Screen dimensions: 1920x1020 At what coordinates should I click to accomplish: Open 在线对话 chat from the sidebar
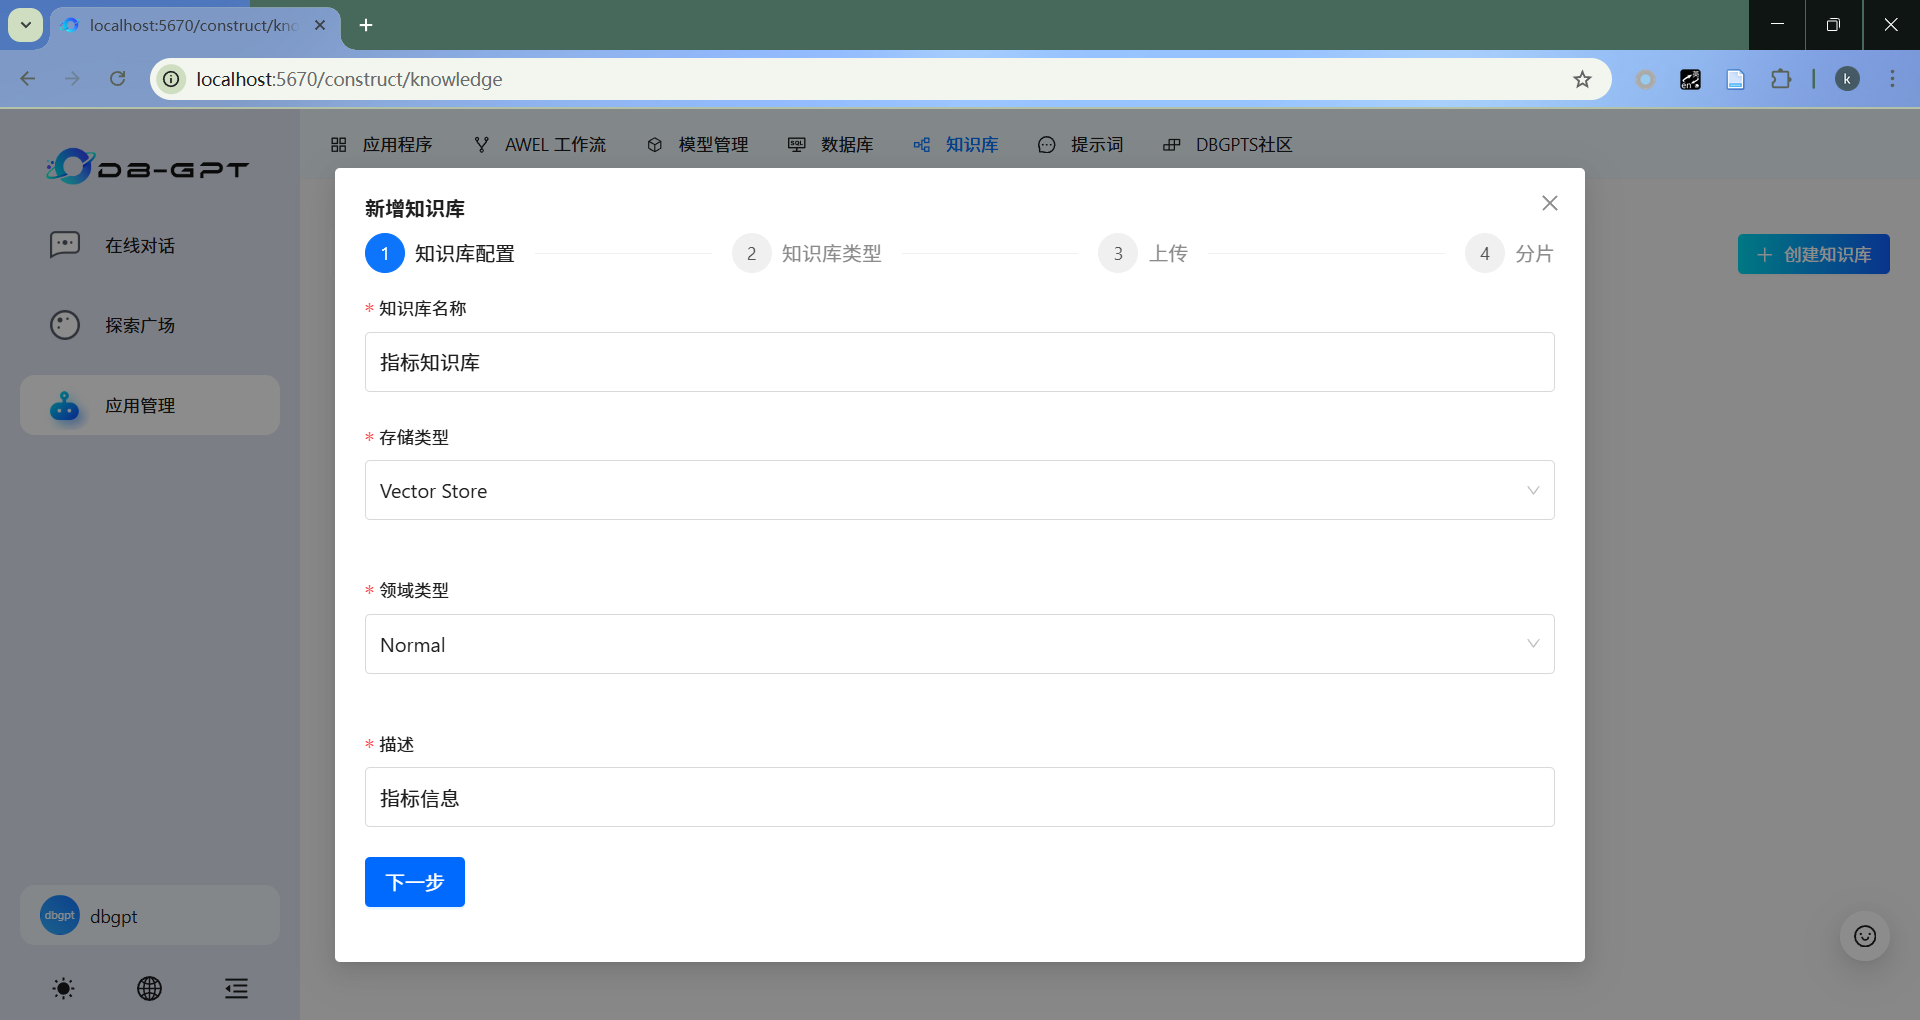140,246
